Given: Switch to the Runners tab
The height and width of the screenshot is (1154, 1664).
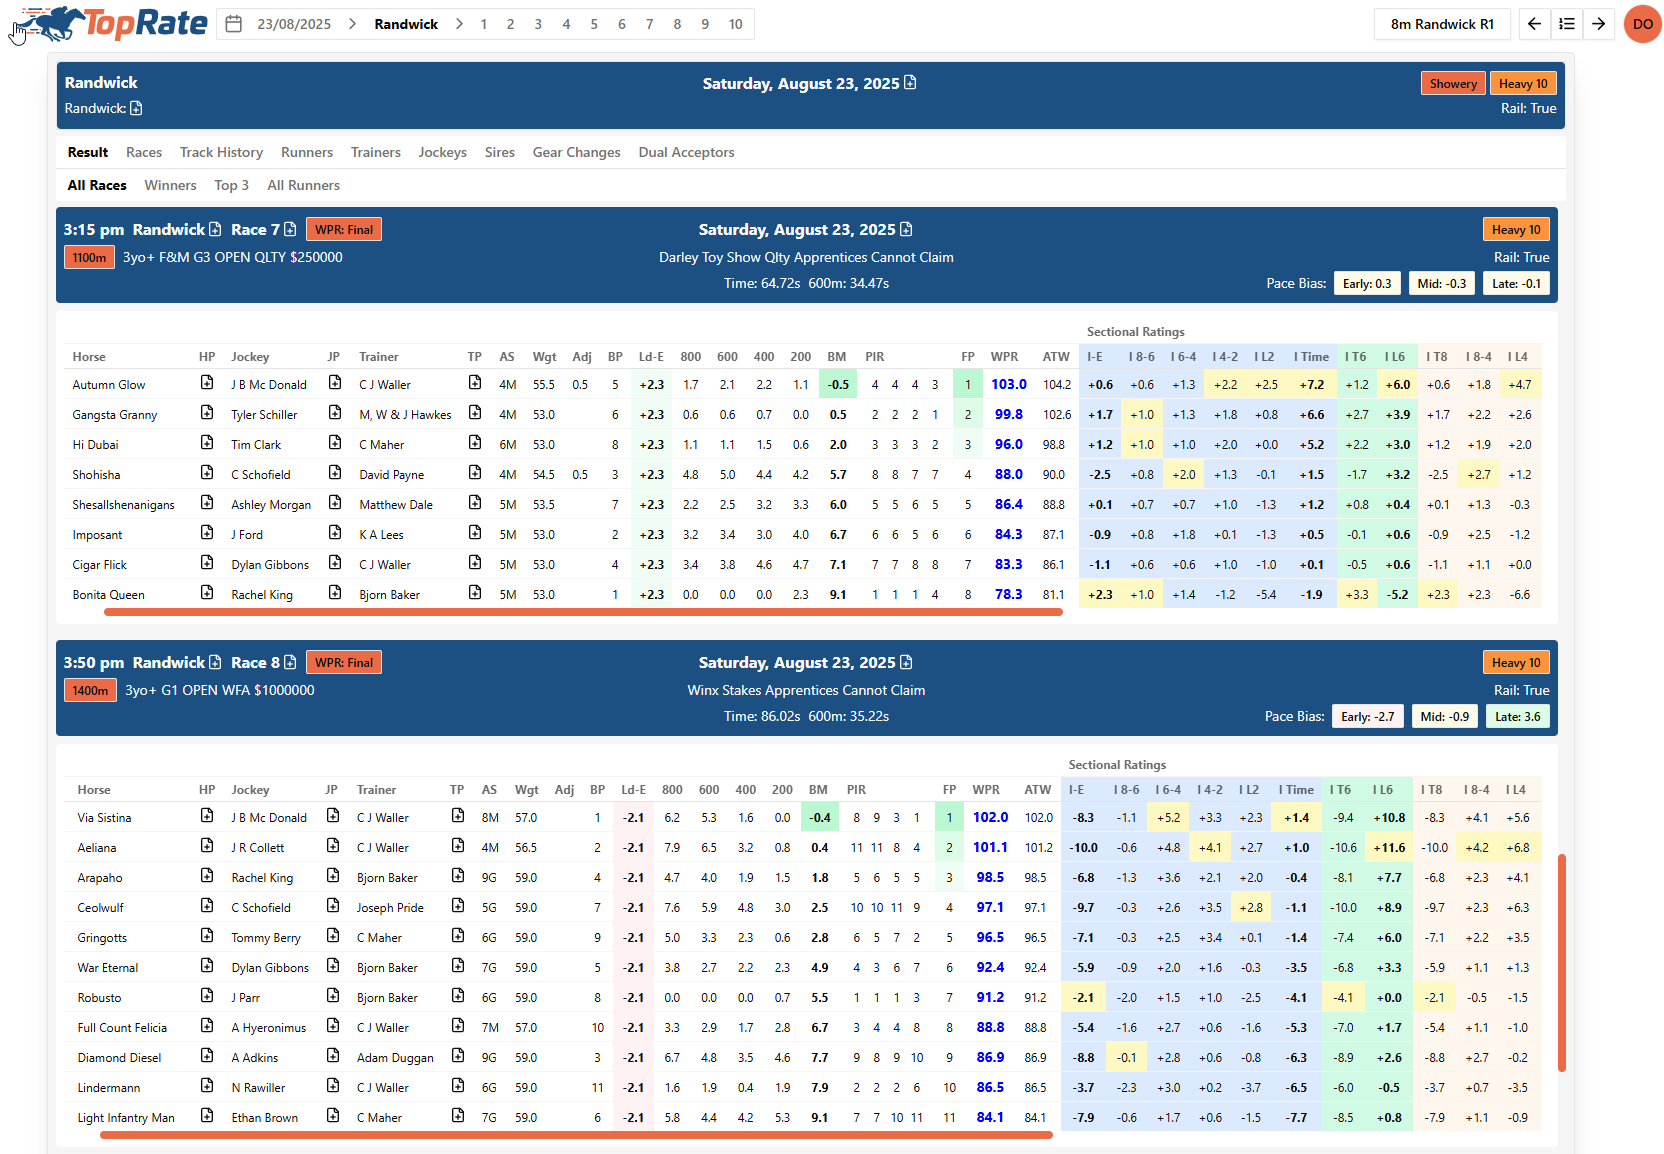Looking at the screenshot, I should click(x=307, y=152).
